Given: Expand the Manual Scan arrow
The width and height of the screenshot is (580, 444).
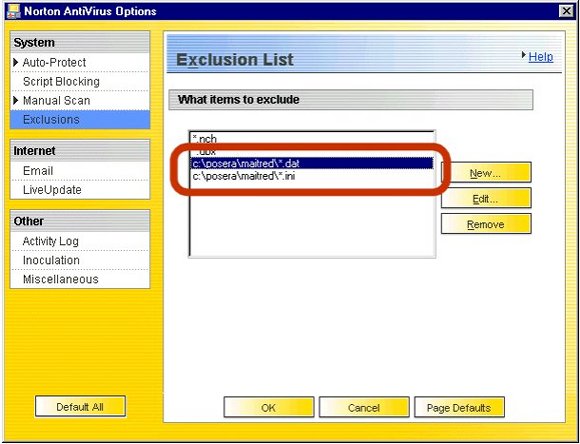Looking at the screenshot, I should pyautogui.click(x=16, y=100).
